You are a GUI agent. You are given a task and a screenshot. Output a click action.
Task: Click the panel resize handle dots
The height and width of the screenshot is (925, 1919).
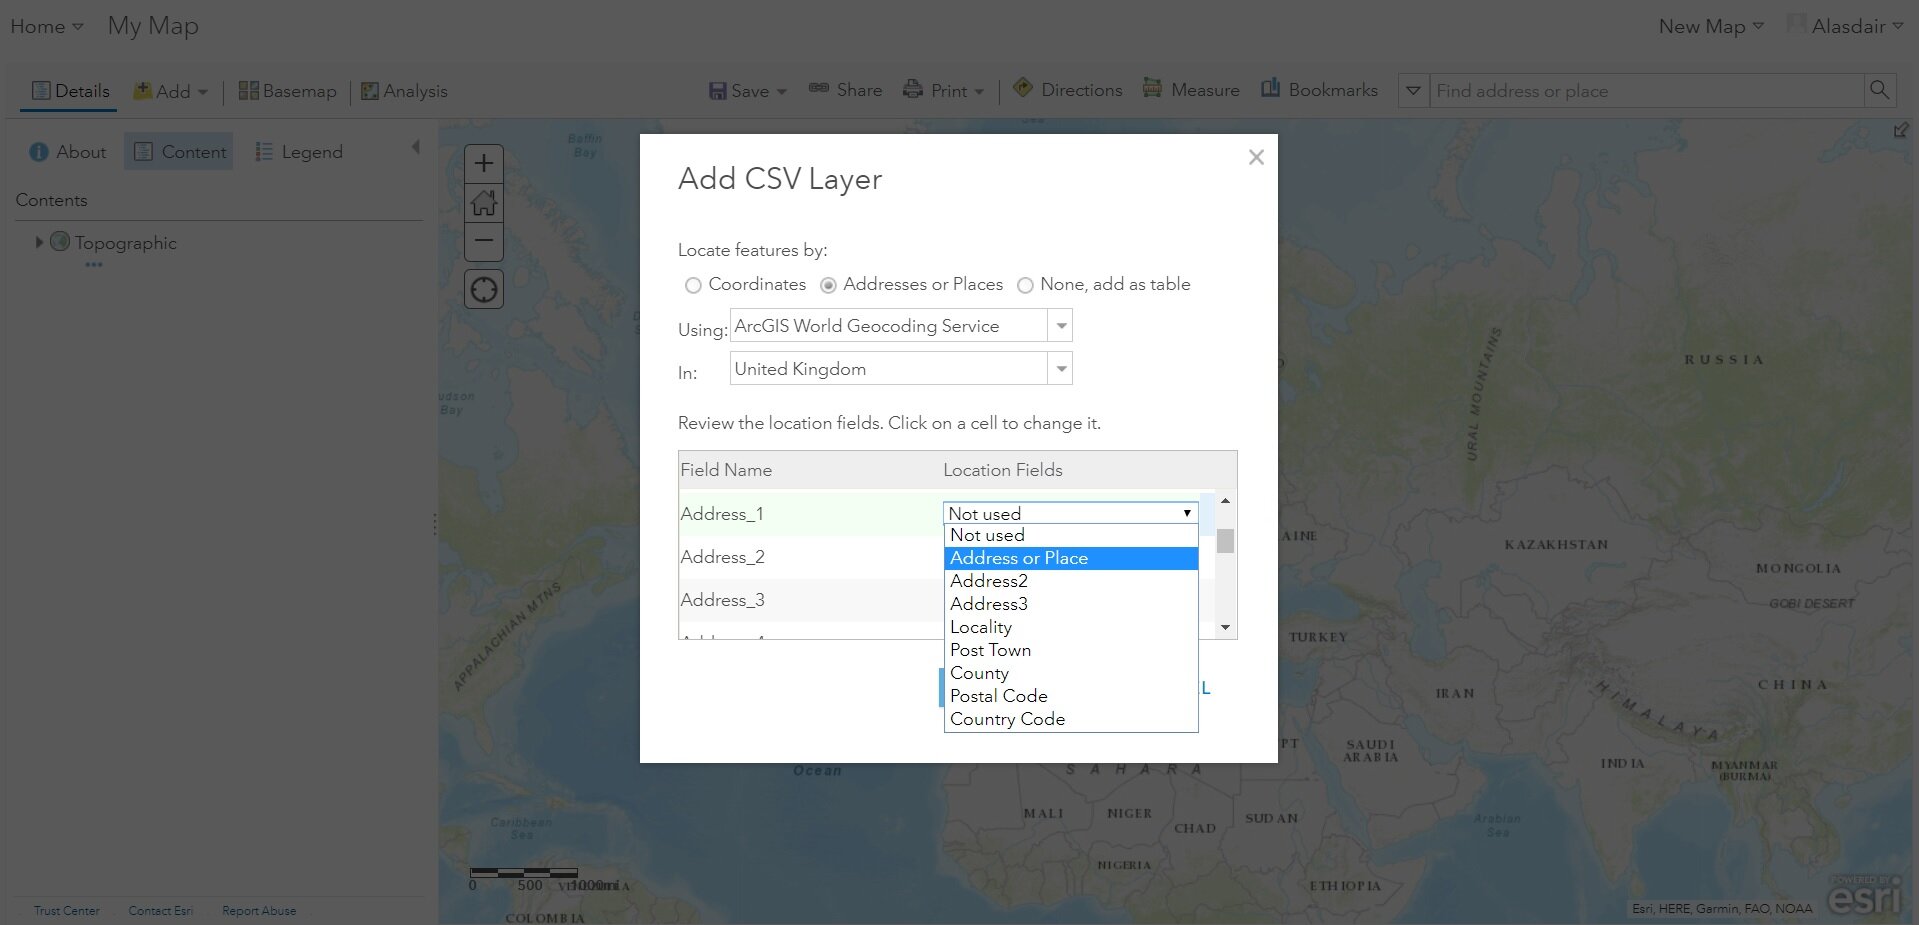[434, 524]
